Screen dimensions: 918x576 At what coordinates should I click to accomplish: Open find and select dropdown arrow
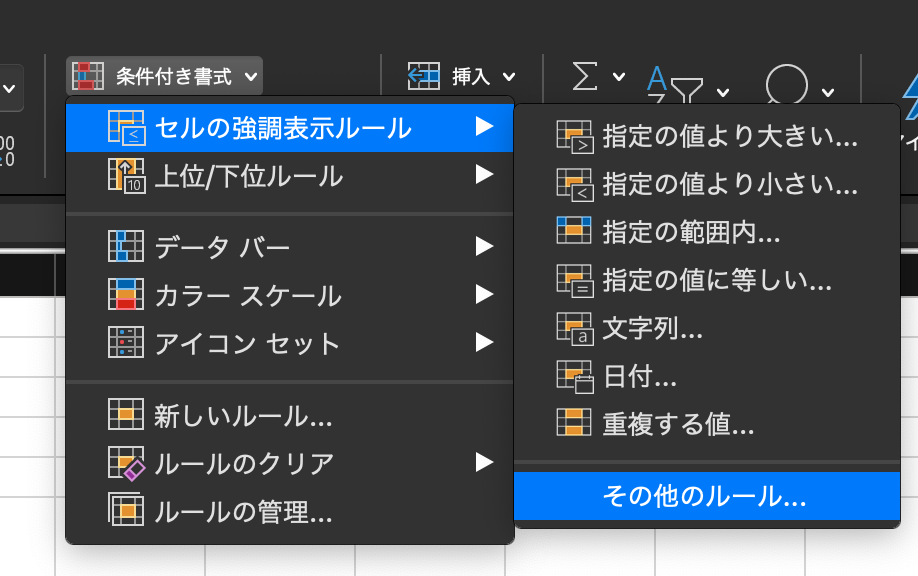click(828, 92)
